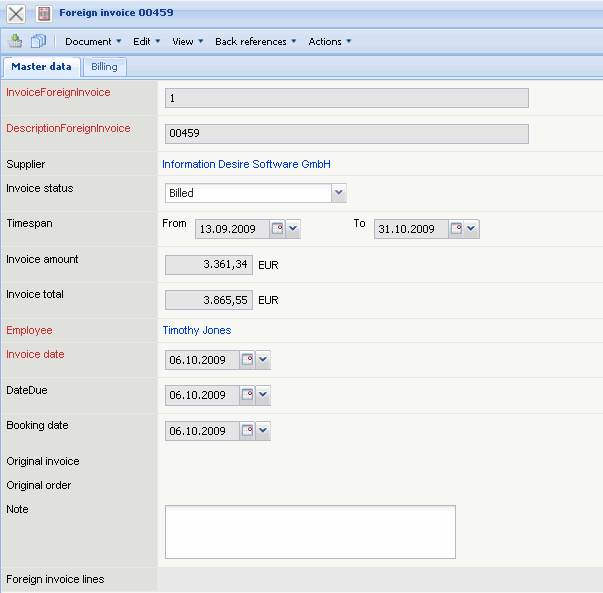Expand the Timespan From date dropdown arrow
This screenshot has height=593, width=603.
(x=293, y=229)
